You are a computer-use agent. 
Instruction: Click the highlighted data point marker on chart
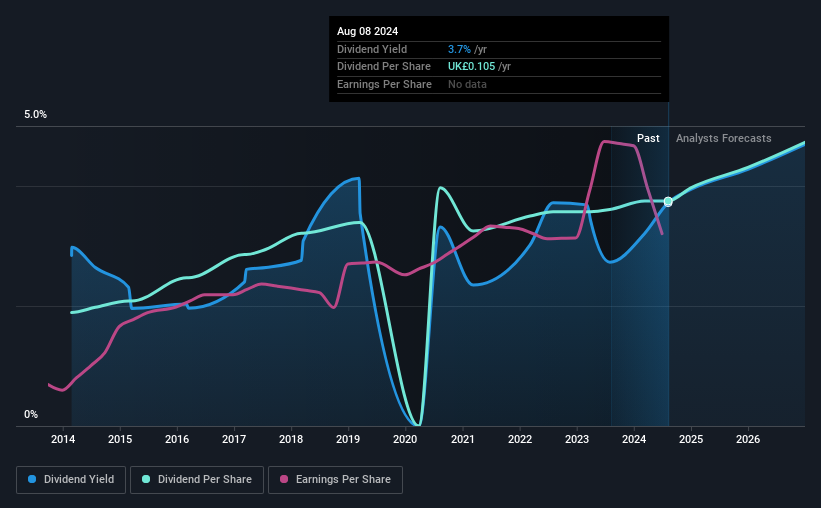coord(668,202)
